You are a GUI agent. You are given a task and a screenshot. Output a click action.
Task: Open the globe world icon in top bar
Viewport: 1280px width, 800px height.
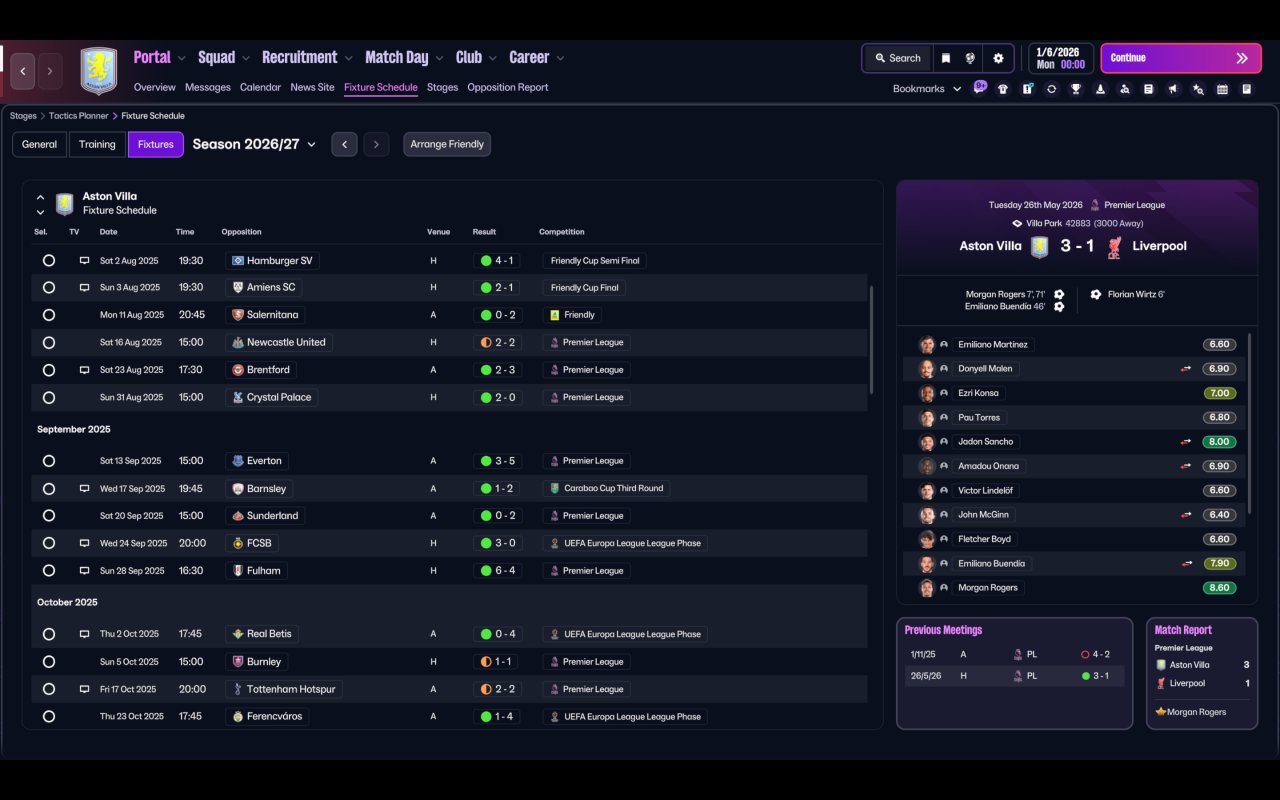[970, 58]
